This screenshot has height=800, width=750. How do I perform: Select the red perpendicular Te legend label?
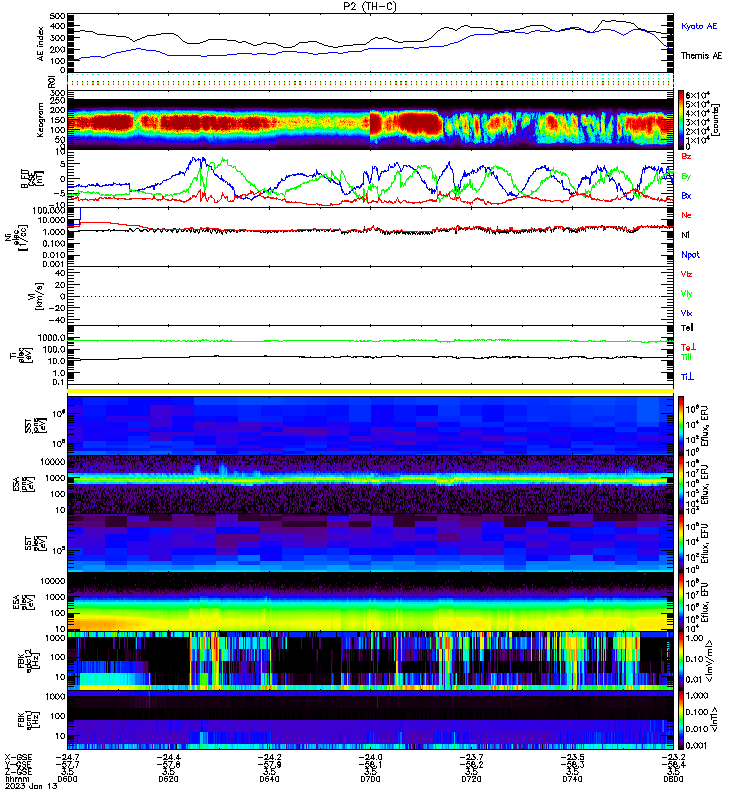pyautogui.click(x=688, y=347)
